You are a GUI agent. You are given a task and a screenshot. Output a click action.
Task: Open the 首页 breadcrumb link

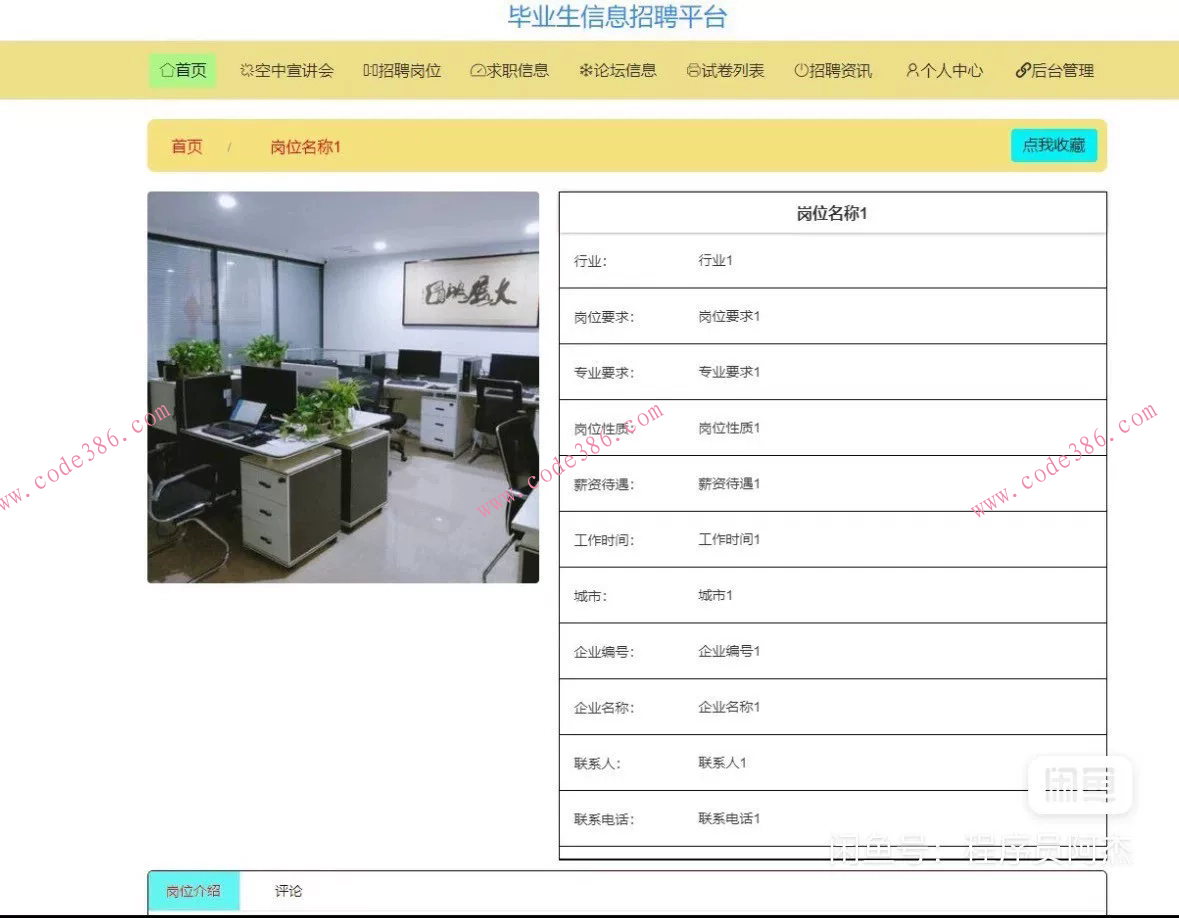click(186, 145)
